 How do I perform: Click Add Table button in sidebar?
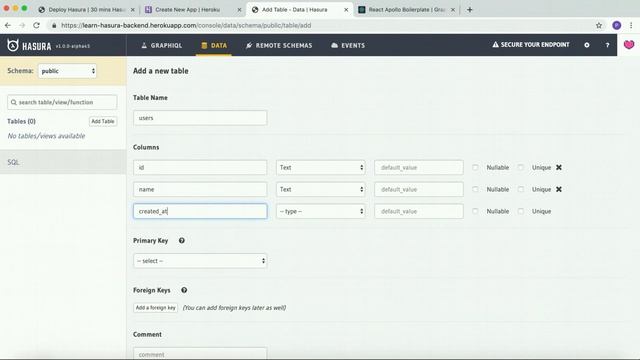(x=103, y=121)
